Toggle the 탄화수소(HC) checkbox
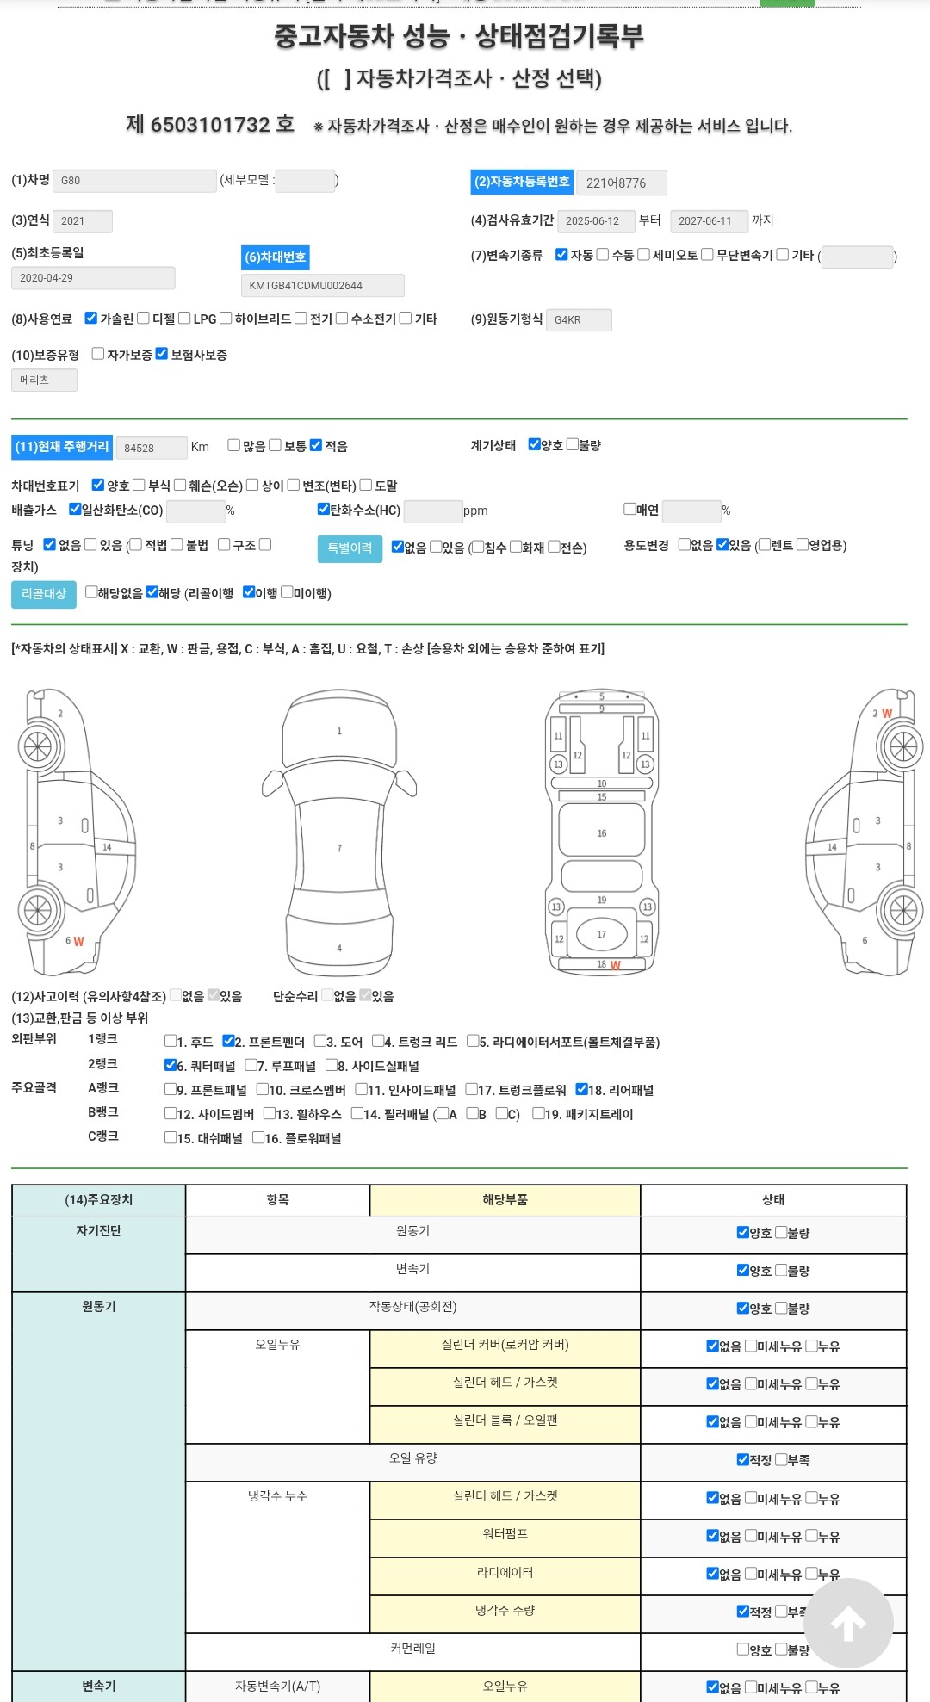 coord(323,510)
